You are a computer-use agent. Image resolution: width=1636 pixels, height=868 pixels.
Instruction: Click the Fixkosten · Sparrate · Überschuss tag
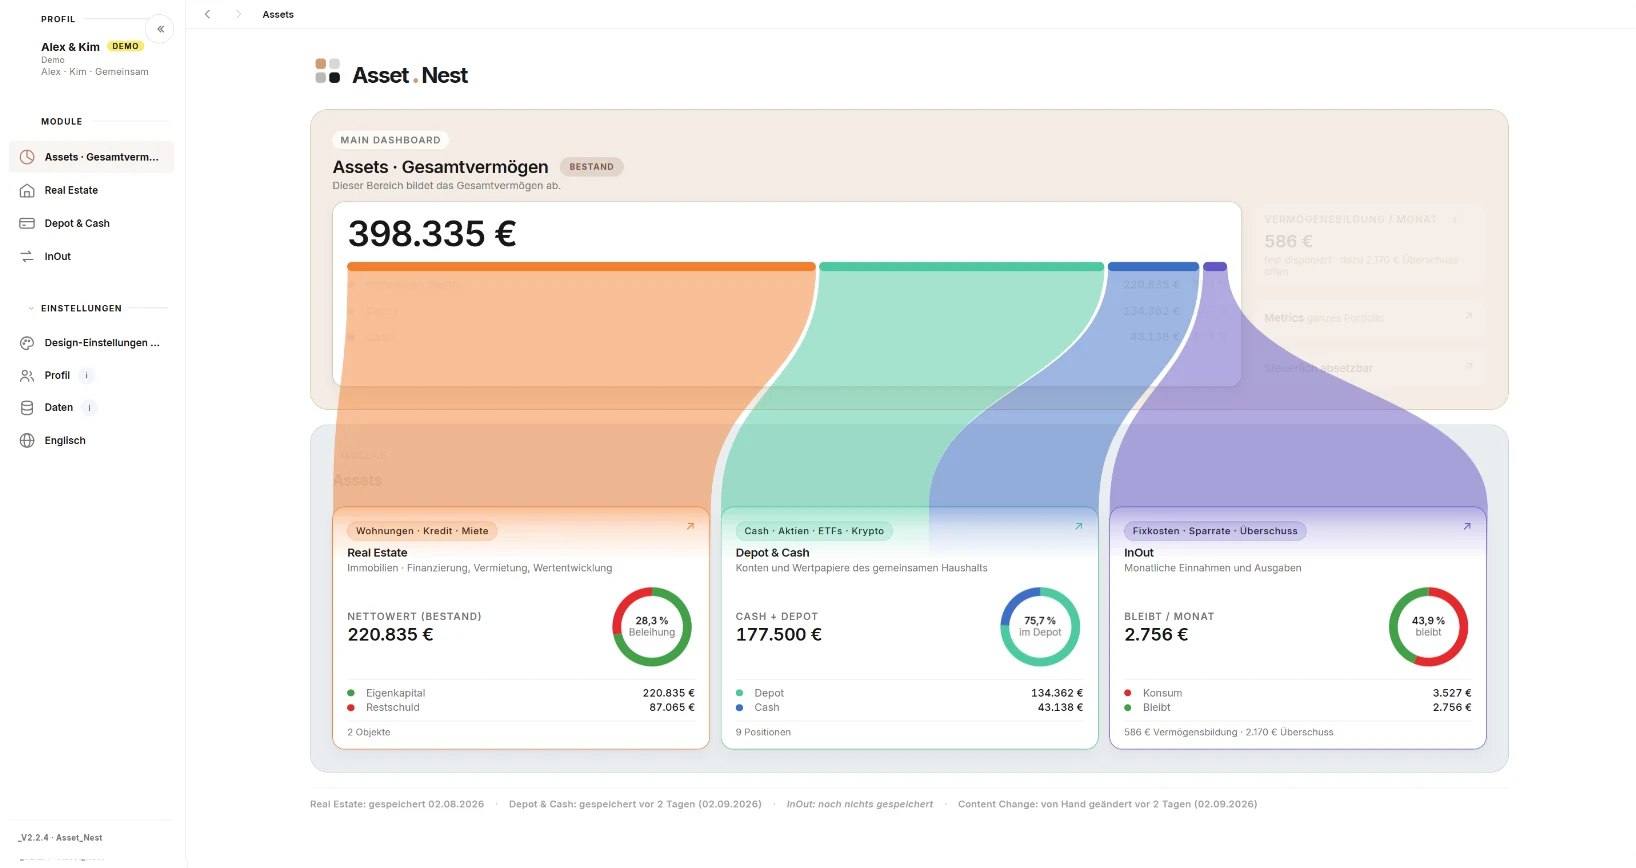coord(1215,531)
